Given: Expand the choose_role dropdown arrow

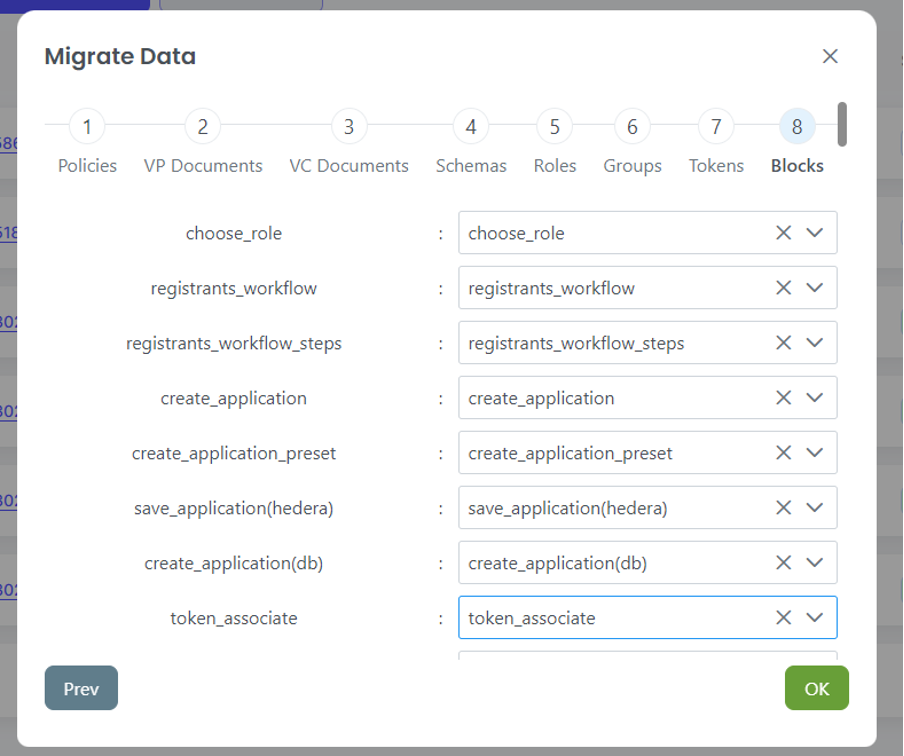Looking at the screenshot, I should (814, 233).
